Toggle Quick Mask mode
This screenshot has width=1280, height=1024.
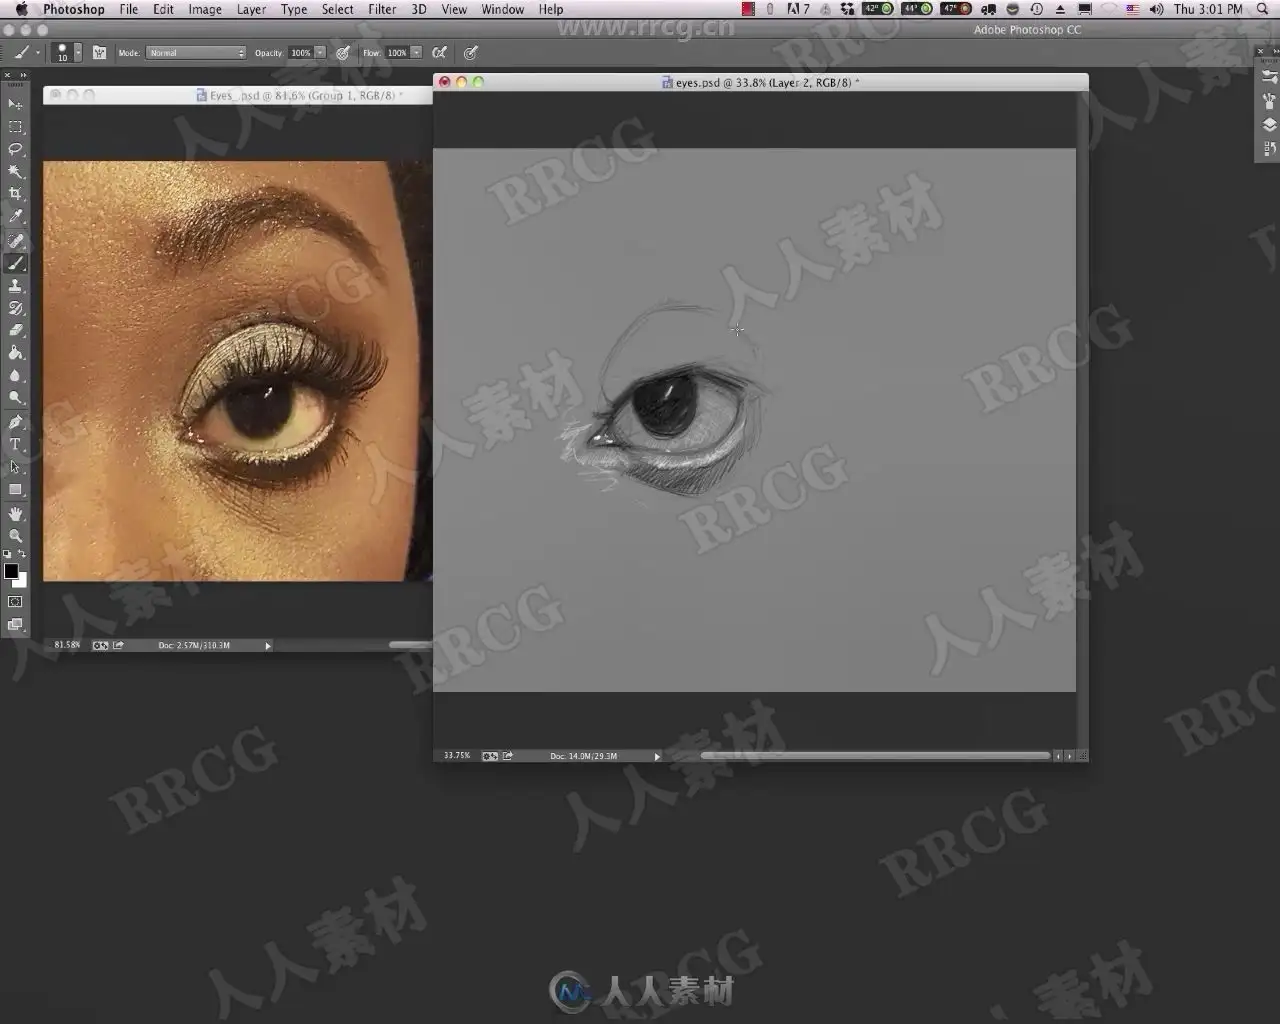15,602
